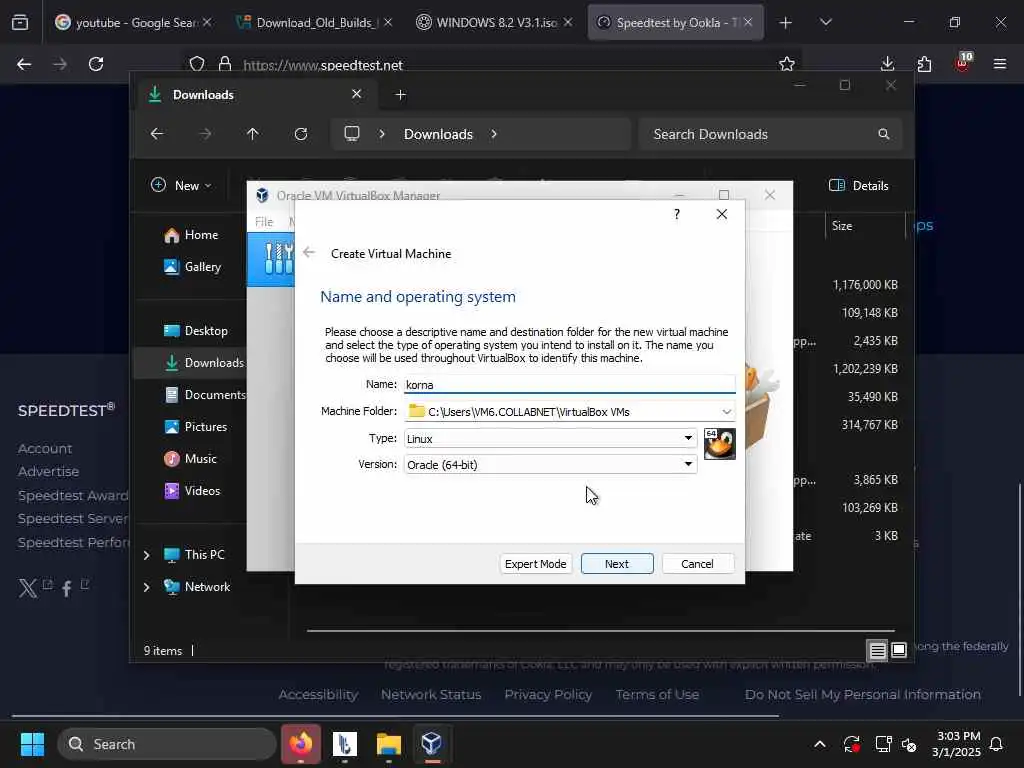Image resolution: width=1024 pixels, height=768 pixels.
Task: Click Firefox View icon at tab bar left
Action: pos(20,23)
